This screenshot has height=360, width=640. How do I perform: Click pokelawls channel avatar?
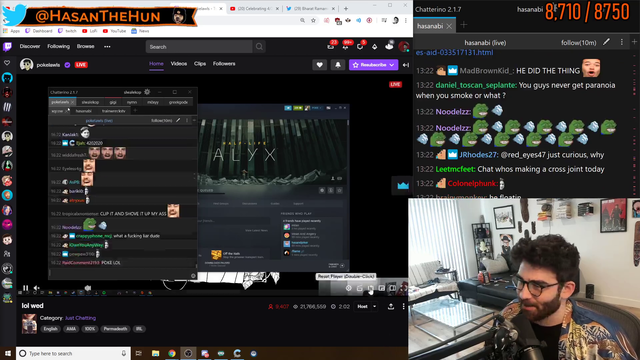click(27, 64)
